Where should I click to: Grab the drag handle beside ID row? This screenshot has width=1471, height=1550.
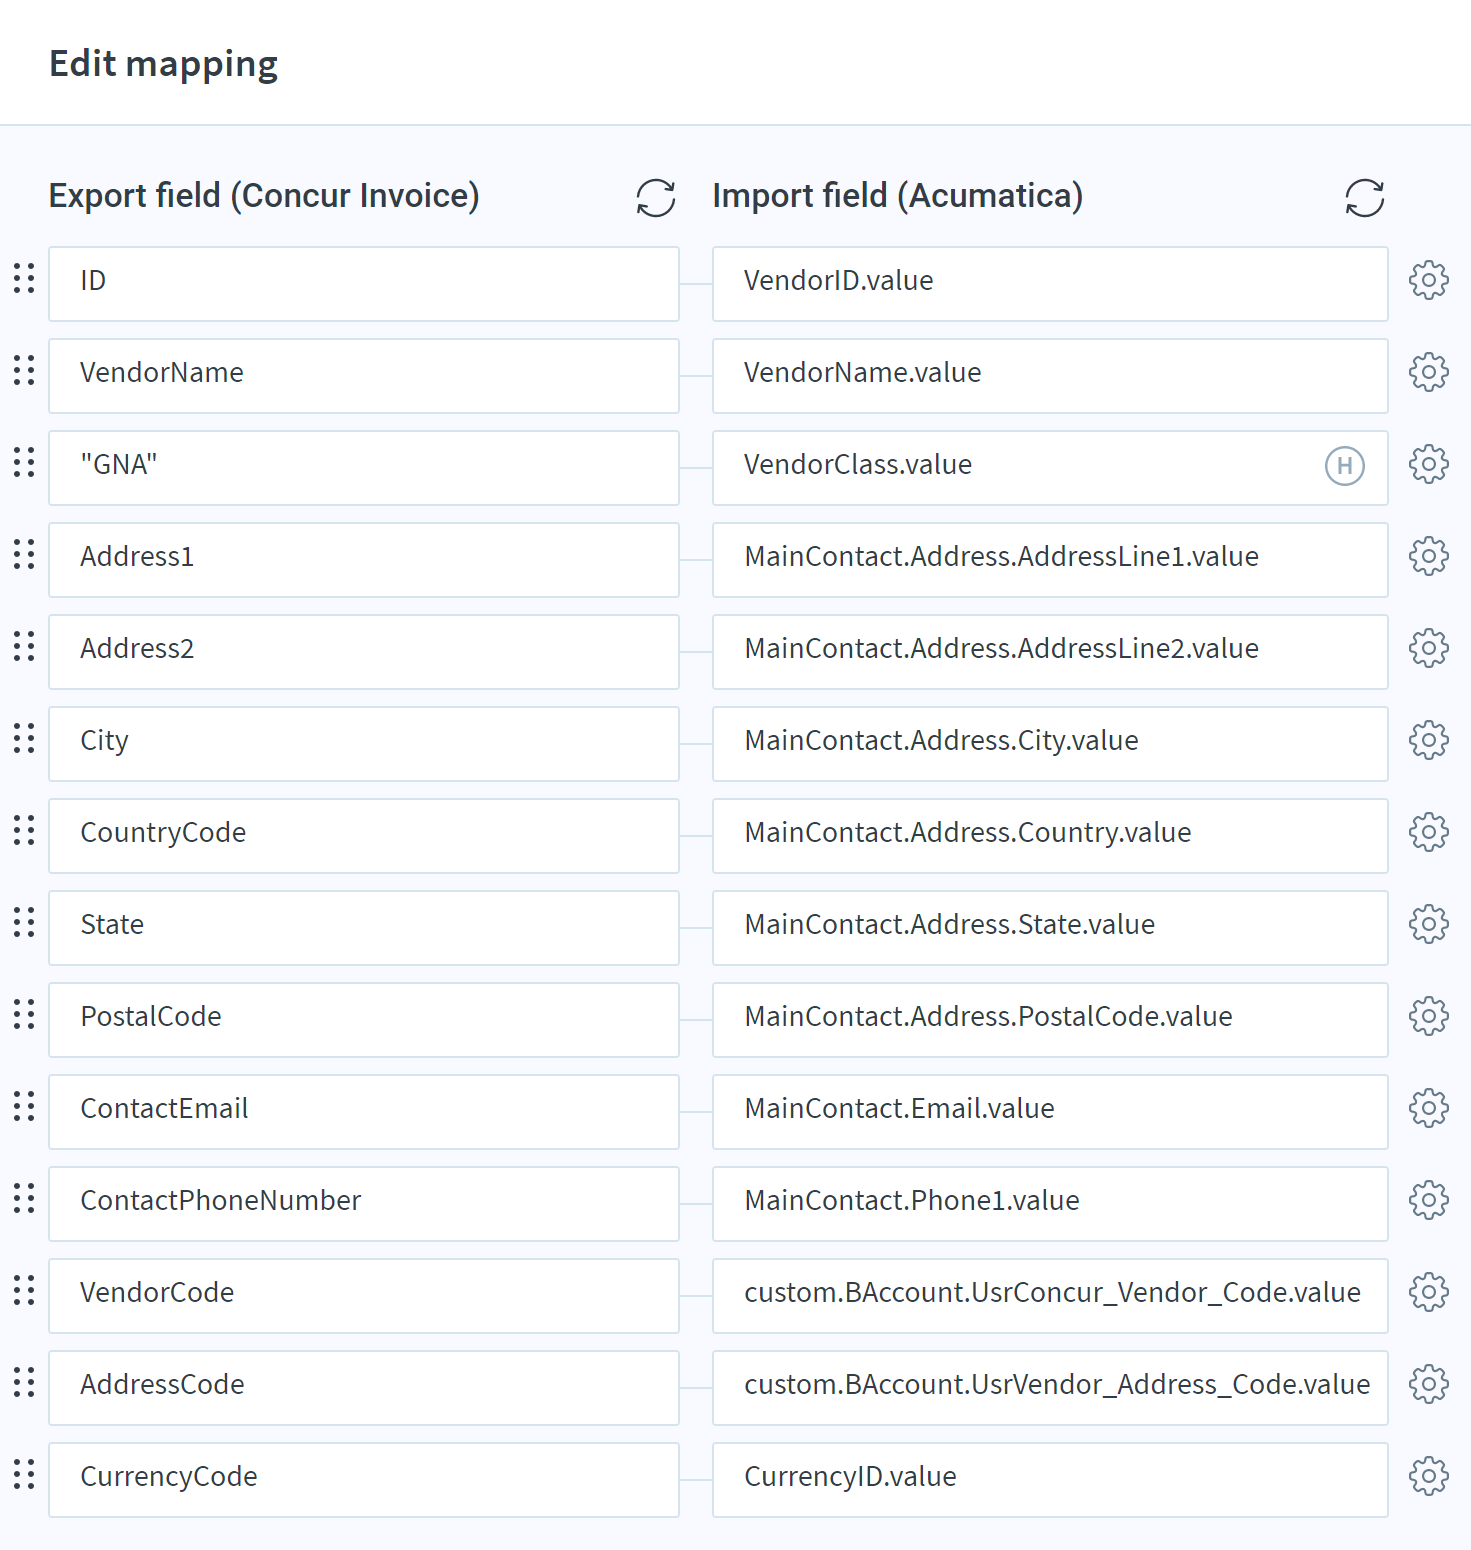coord(24,279)
